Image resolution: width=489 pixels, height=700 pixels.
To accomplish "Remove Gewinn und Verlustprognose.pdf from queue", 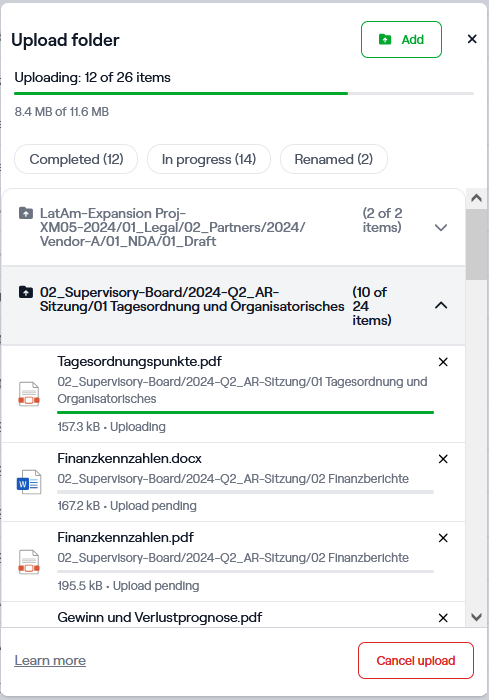I will [443, 618].
